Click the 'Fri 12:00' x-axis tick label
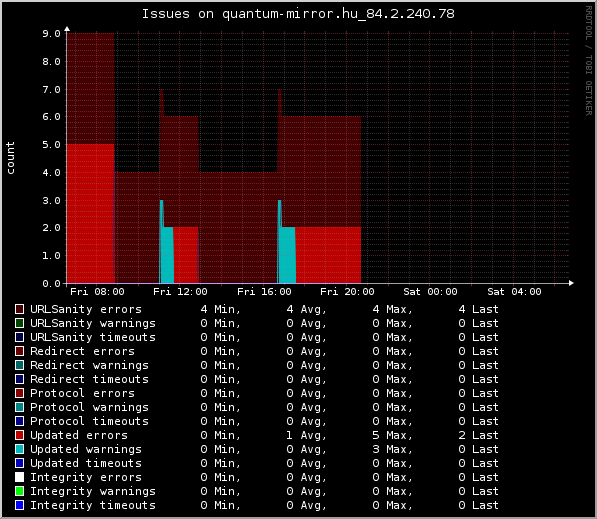 point(180,292)
